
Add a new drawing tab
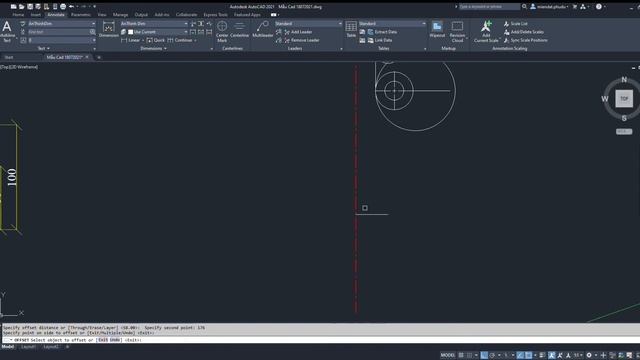pyautogui.click(x=99, y=58)
